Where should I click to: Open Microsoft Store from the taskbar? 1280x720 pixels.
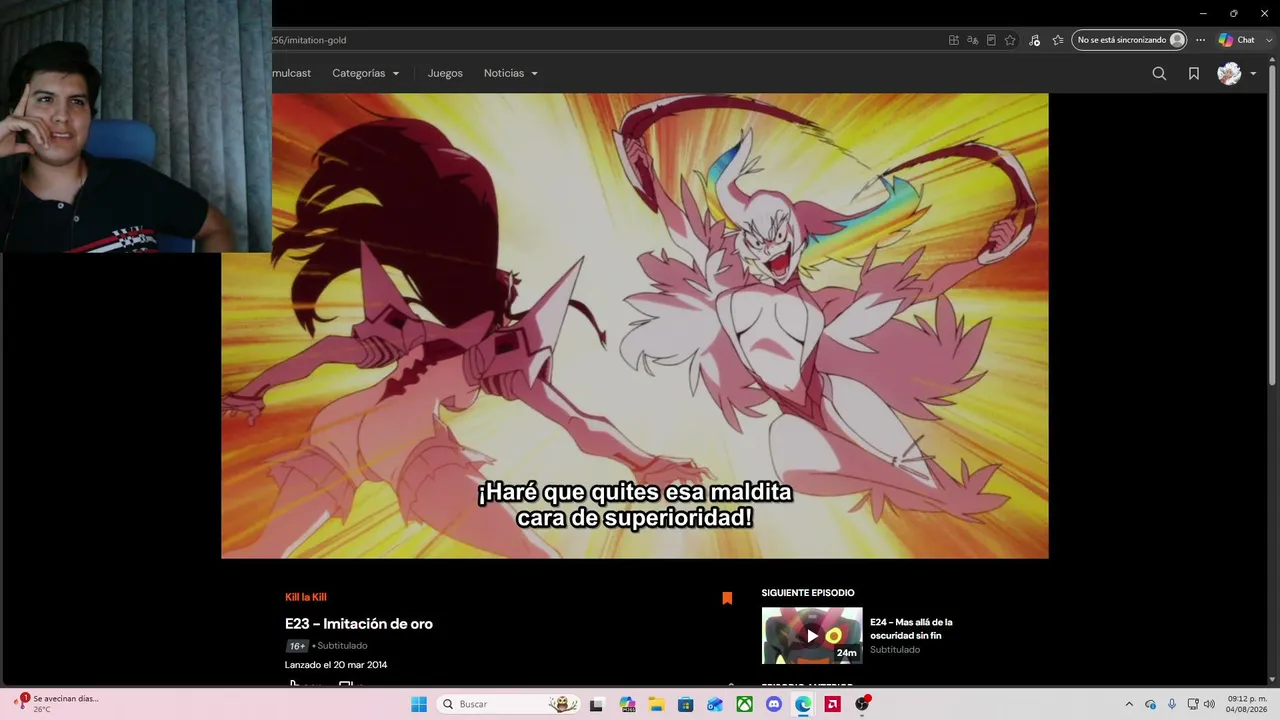tap(686, 704)
